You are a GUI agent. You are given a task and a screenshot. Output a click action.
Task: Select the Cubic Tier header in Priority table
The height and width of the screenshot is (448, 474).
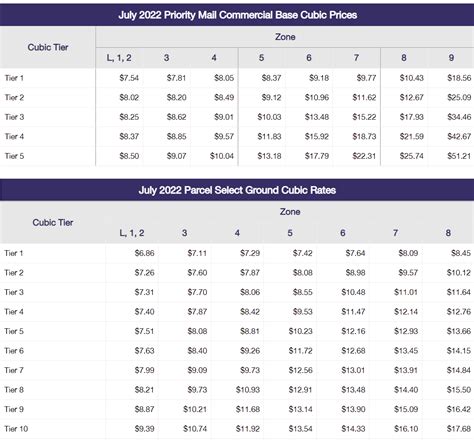pyautogui.click(x=48, y=47)
